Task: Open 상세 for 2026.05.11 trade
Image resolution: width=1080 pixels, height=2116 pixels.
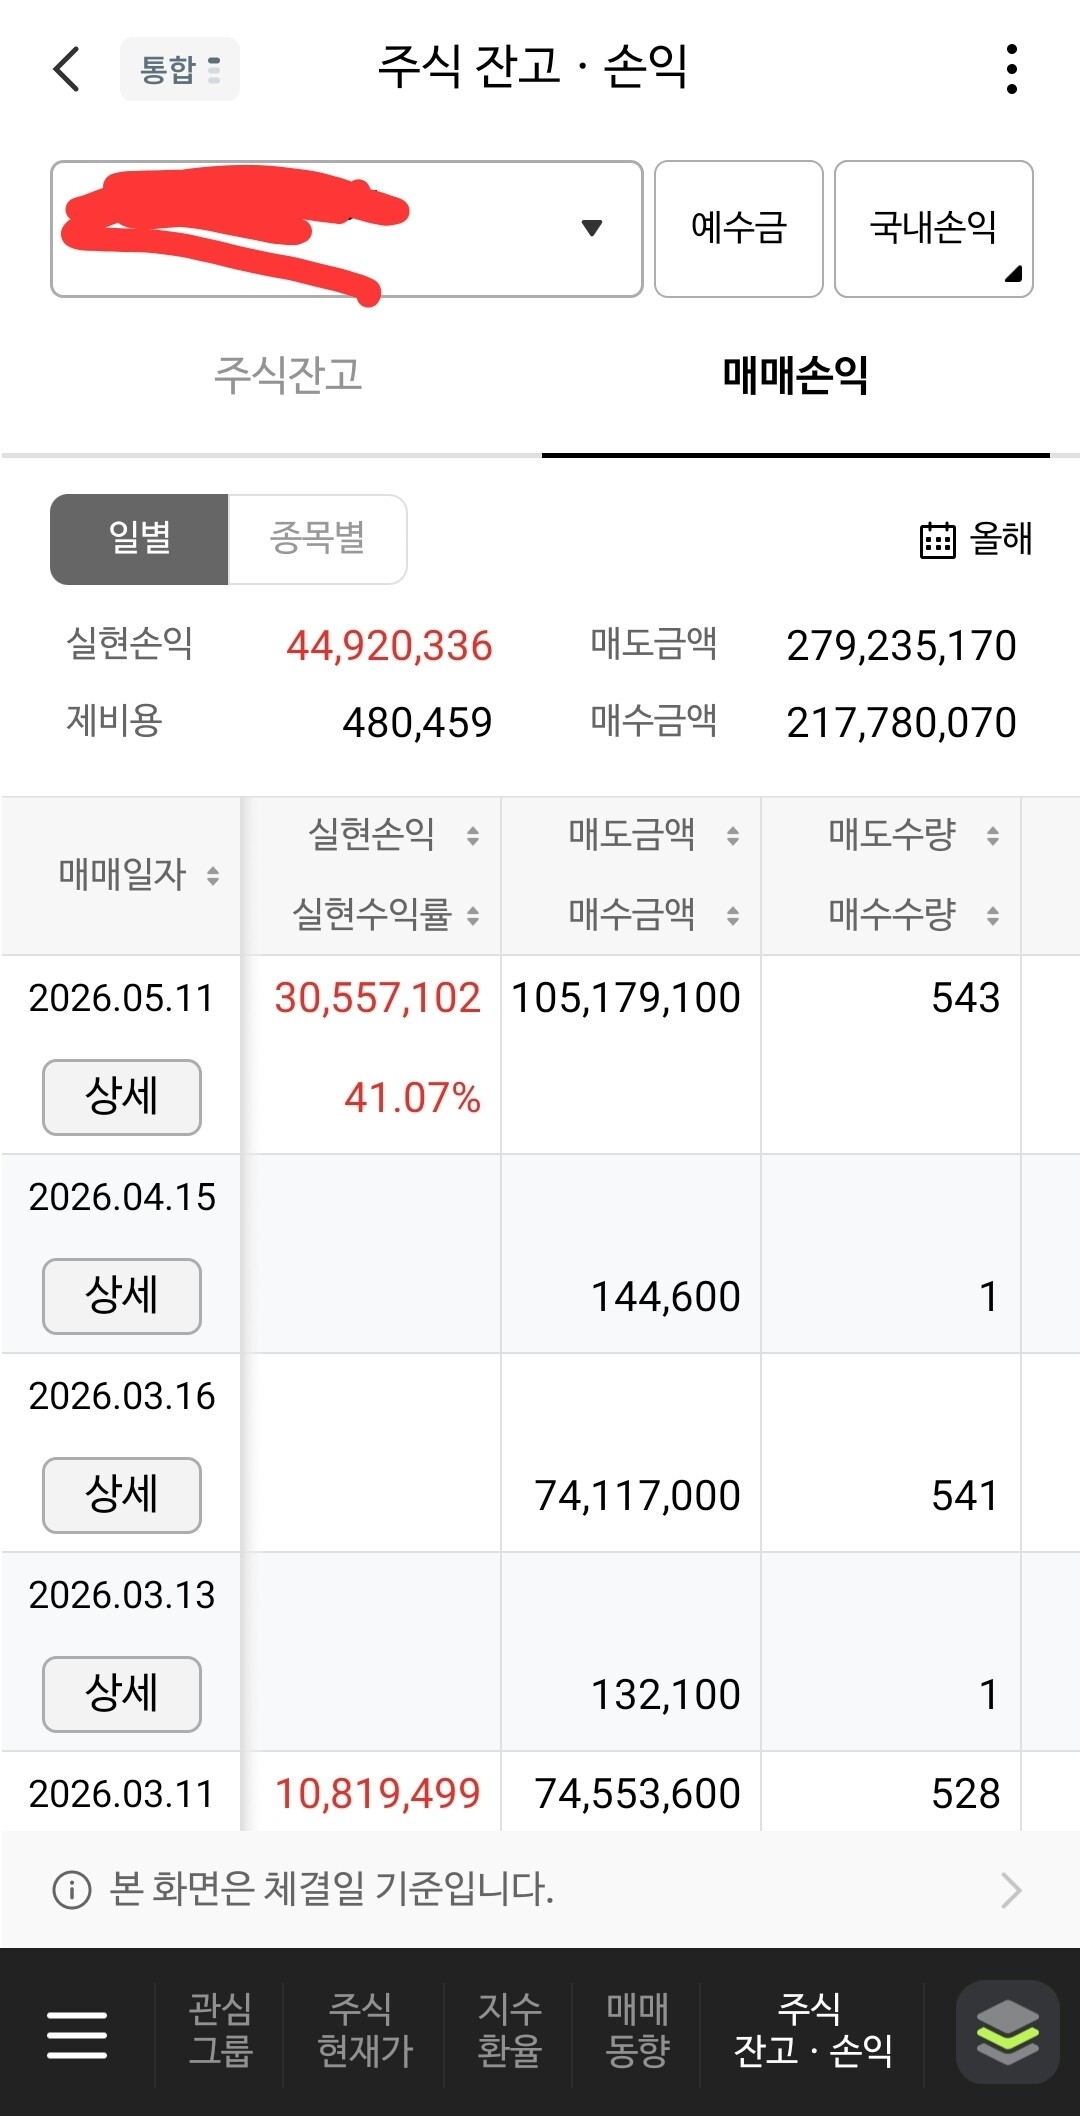Action: pyautogui.click(x=122, y=1097)
